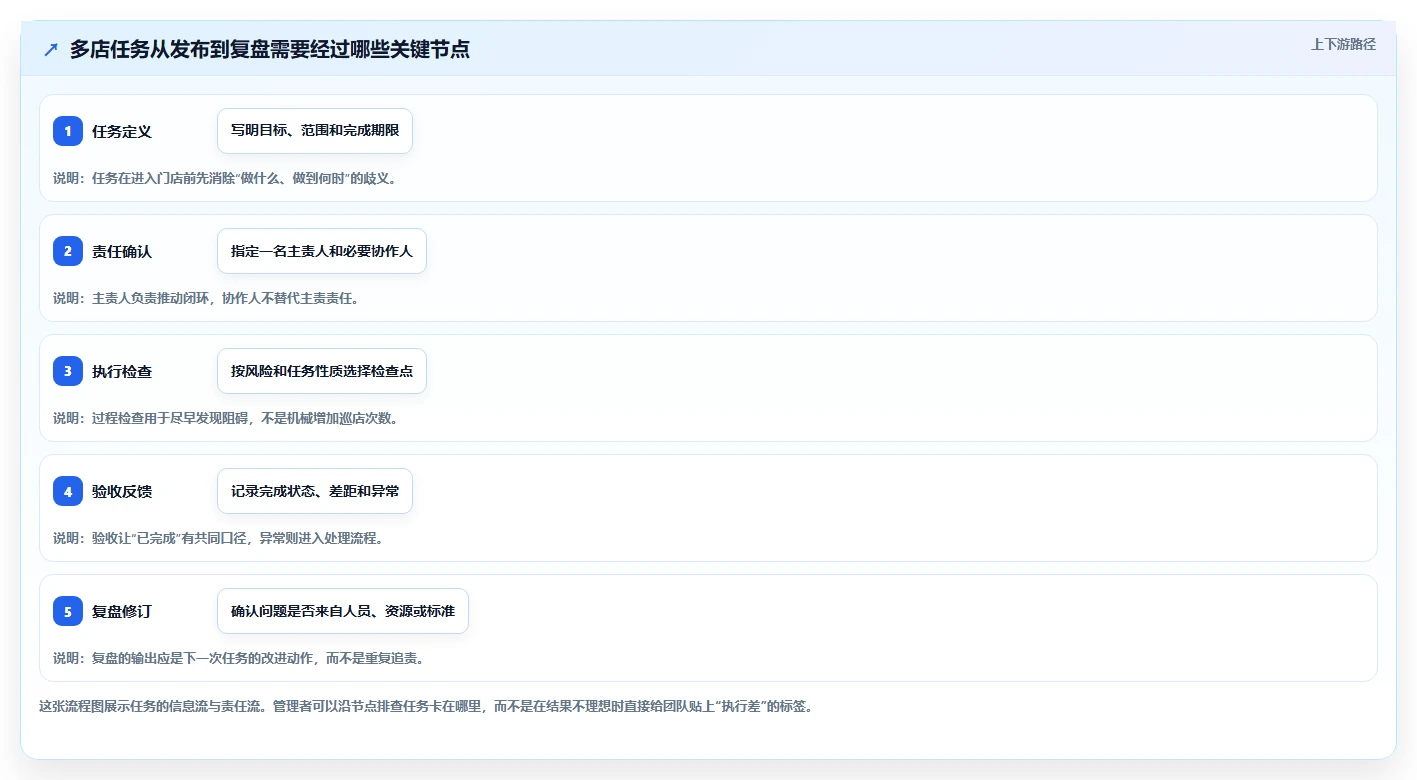Screen dimensions: 1417x780
Task: Click the 指定一名主责人和必要协作人 chip
Action: [322, 251]
